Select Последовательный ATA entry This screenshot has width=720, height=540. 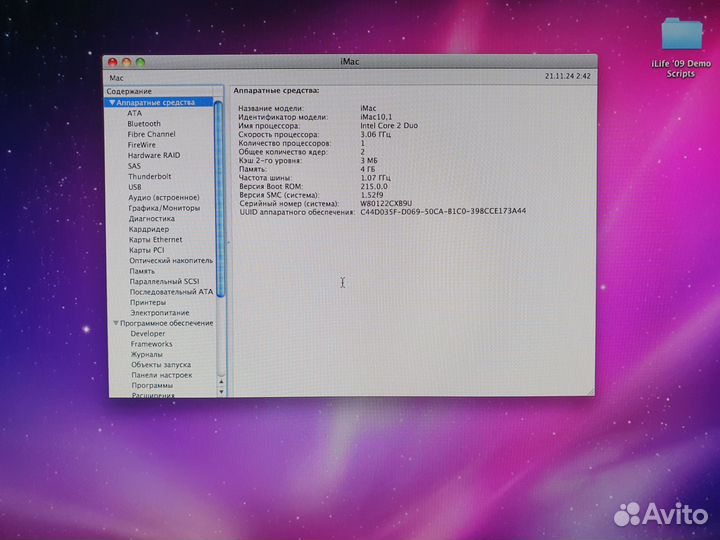(x=171, y=292)
